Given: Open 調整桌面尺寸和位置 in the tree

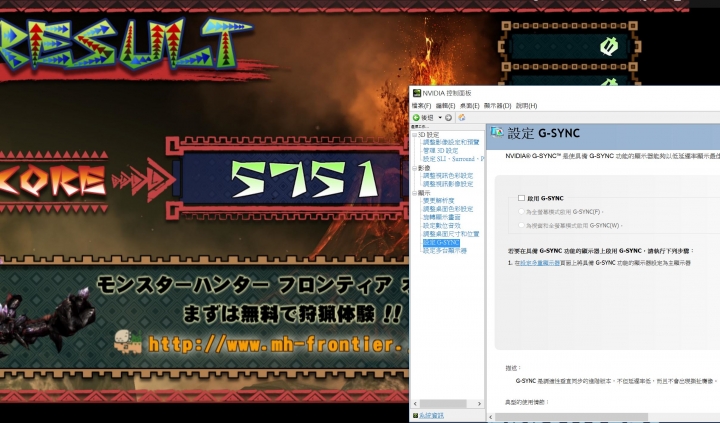Looking at the screenshot, I should coord(451,234).
